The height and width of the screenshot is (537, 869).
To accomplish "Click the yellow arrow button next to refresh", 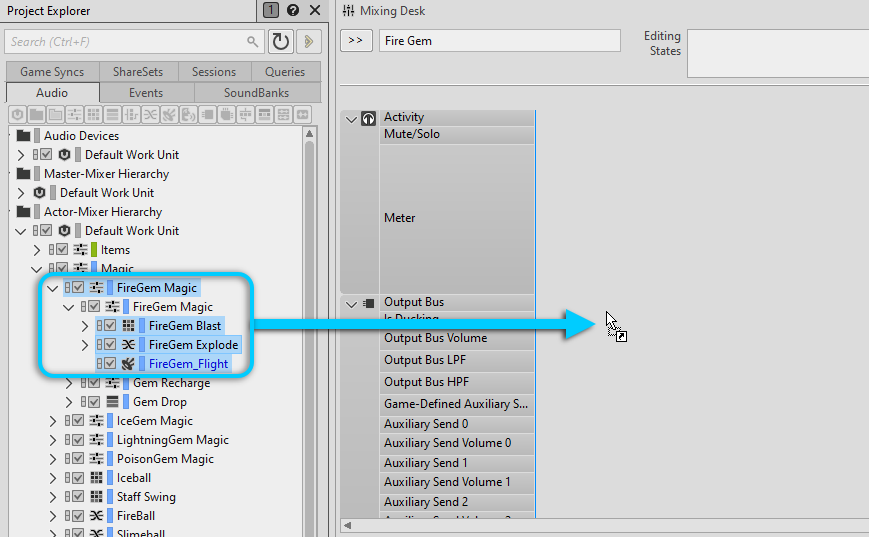I will pyautogui.click(x=309, y=41).
